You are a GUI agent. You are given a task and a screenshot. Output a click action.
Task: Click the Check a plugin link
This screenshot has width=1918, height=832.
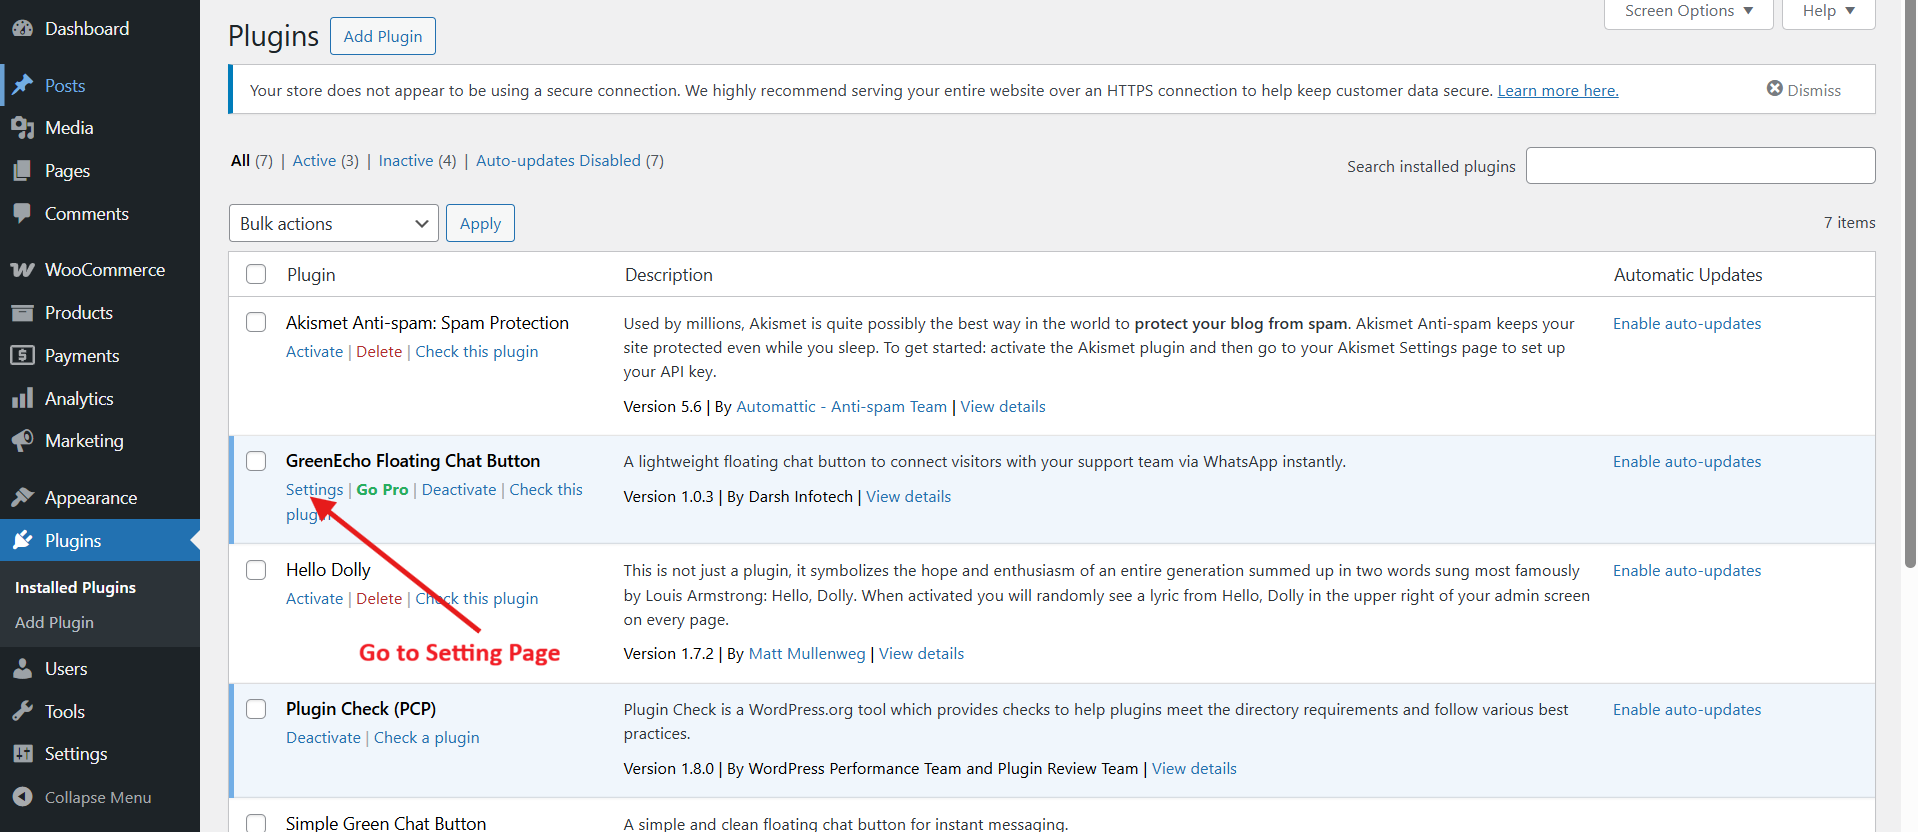tap(427, 737)
